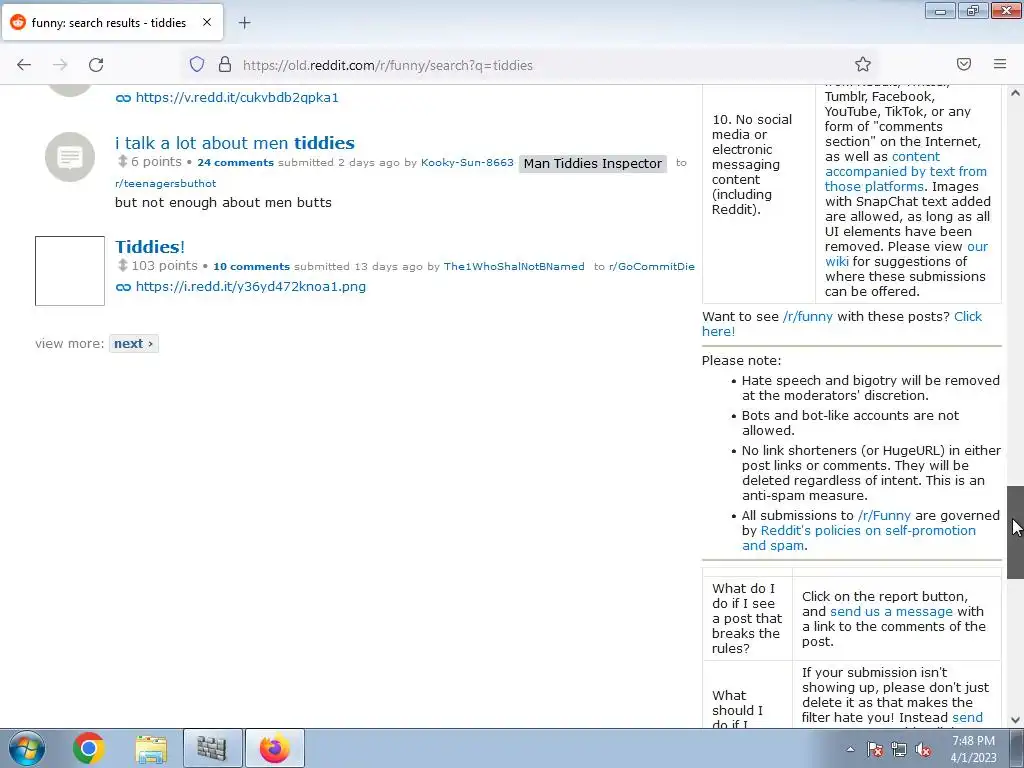Screen dimensions: 1024x768
Task: Click the forward navigation arrow
Action: [60, 65]
